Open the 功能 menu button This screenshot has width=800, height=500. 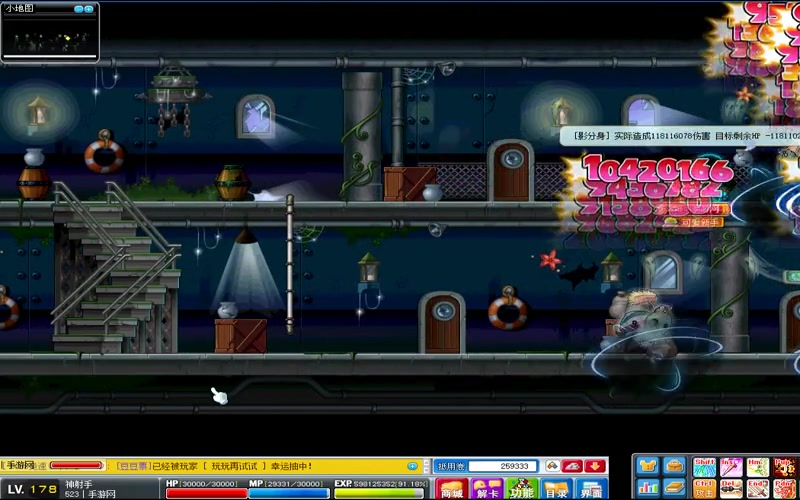[x=521, y=489]
